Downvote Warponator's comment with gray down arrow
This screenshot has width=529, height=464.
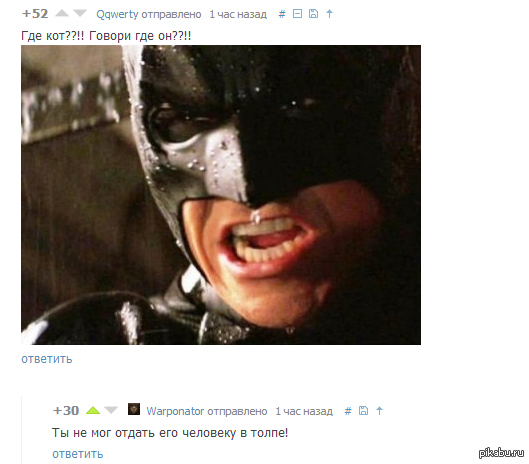[111, 410]
